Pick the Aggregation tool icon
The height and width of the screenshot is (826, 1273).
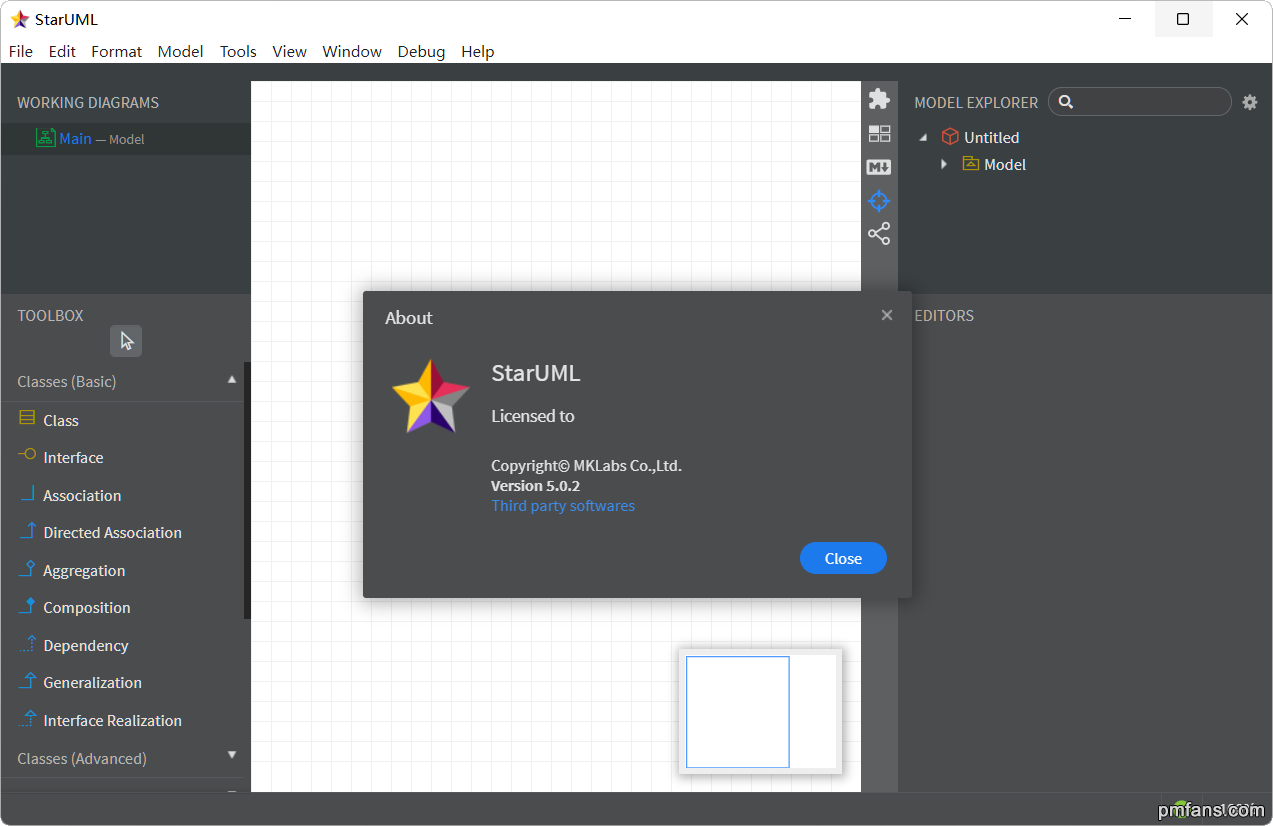(27, 569)
